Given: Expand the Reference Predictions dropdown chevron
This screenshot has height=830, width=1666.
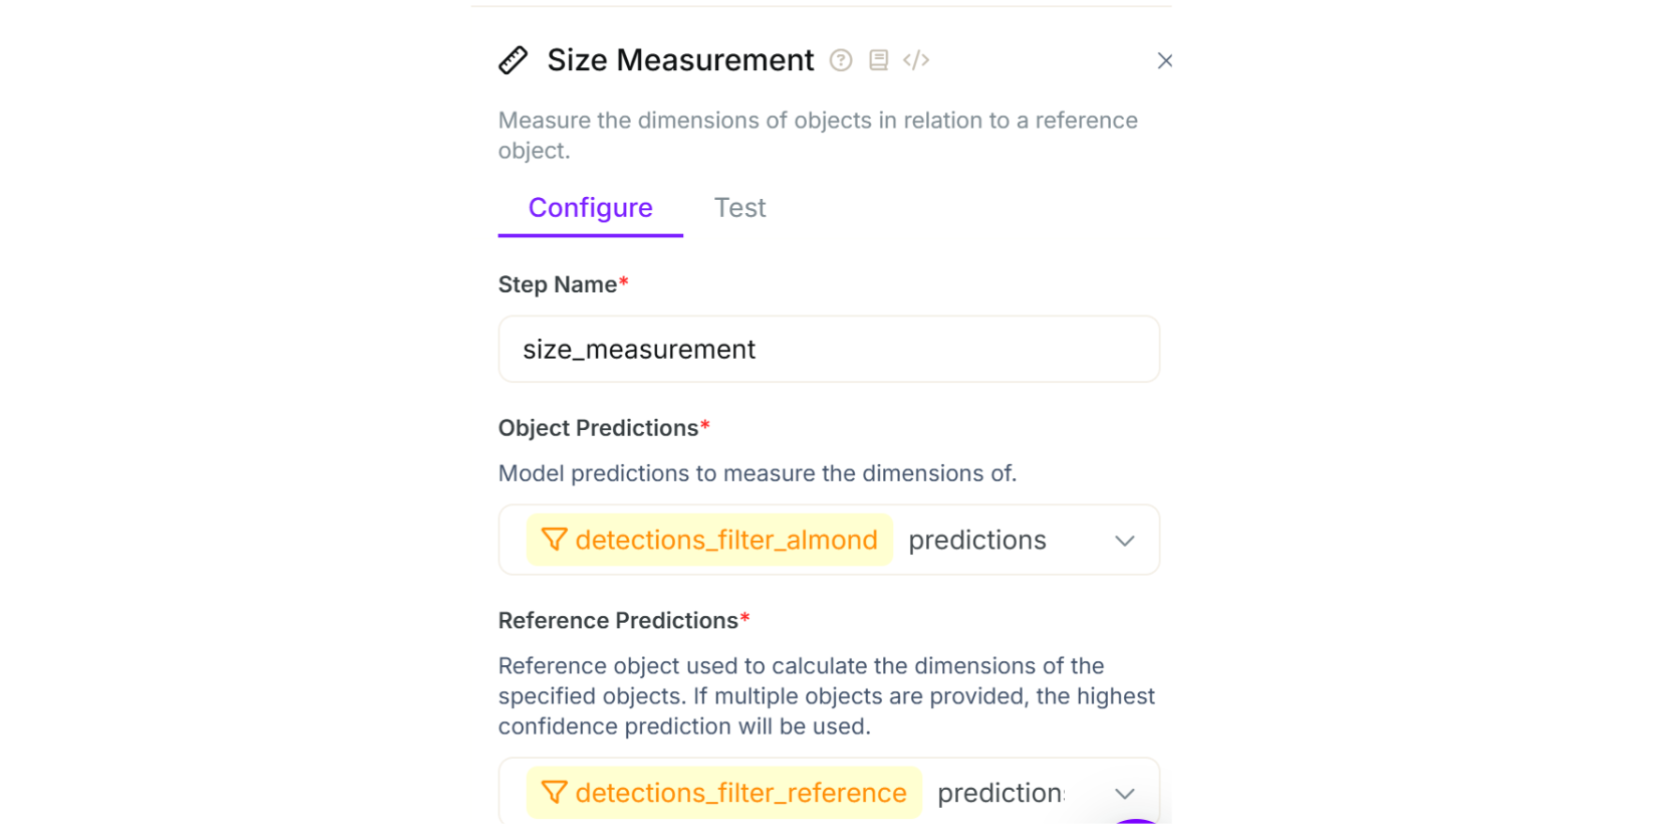Looking at the screenshot, I should [x=1125, y=794].
